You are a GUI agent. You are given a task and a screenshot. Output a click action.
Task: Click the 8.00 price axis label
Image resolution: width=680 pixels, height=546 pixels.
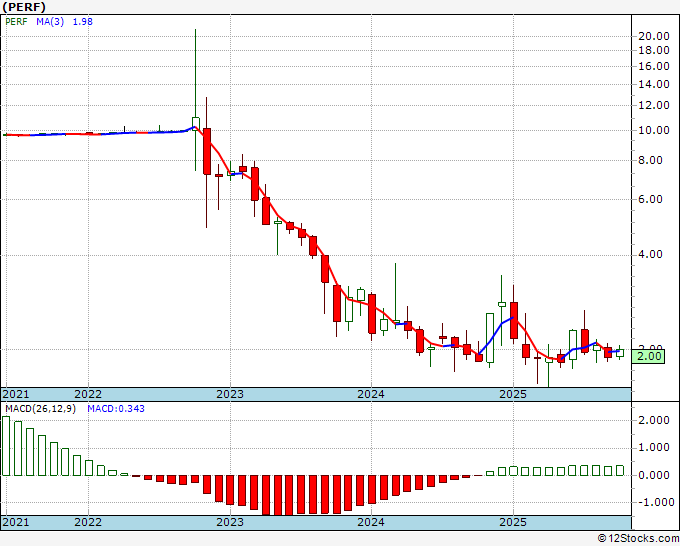pos(651,160)
